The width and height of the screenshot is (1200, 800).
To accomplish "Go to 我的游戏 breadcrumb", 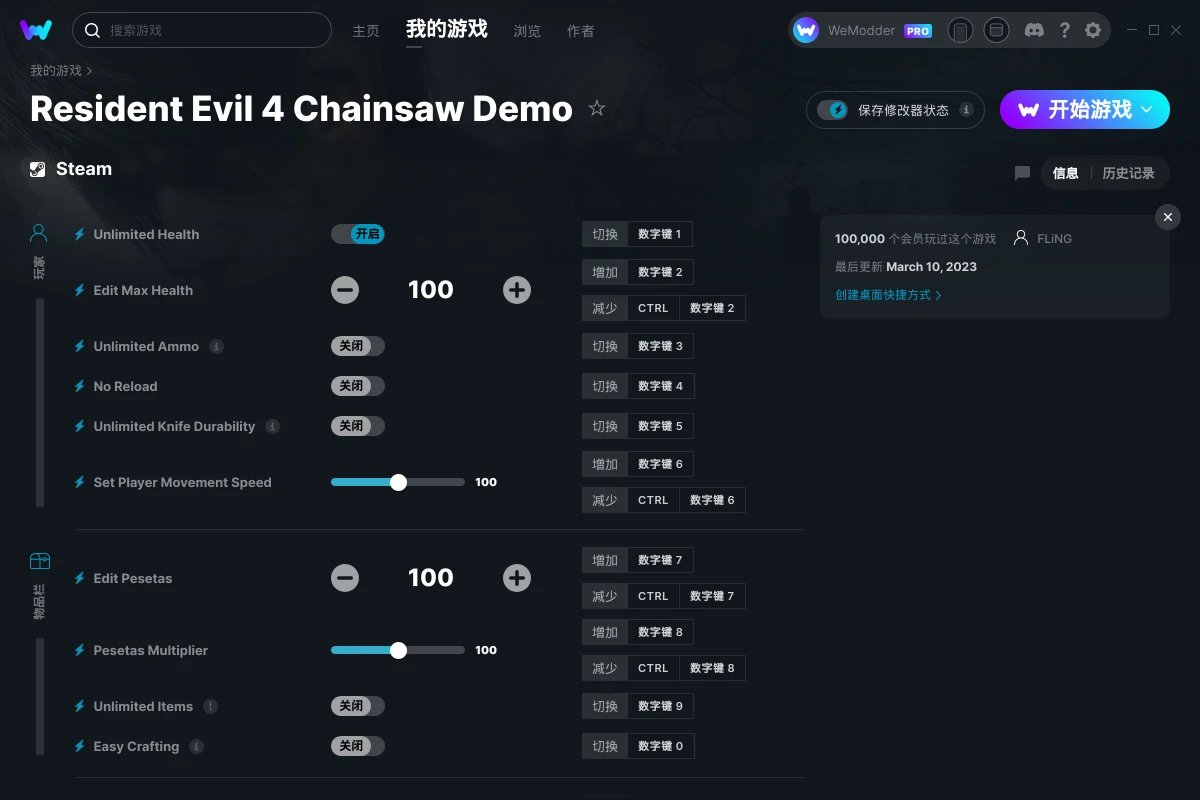I will point(56,71).
